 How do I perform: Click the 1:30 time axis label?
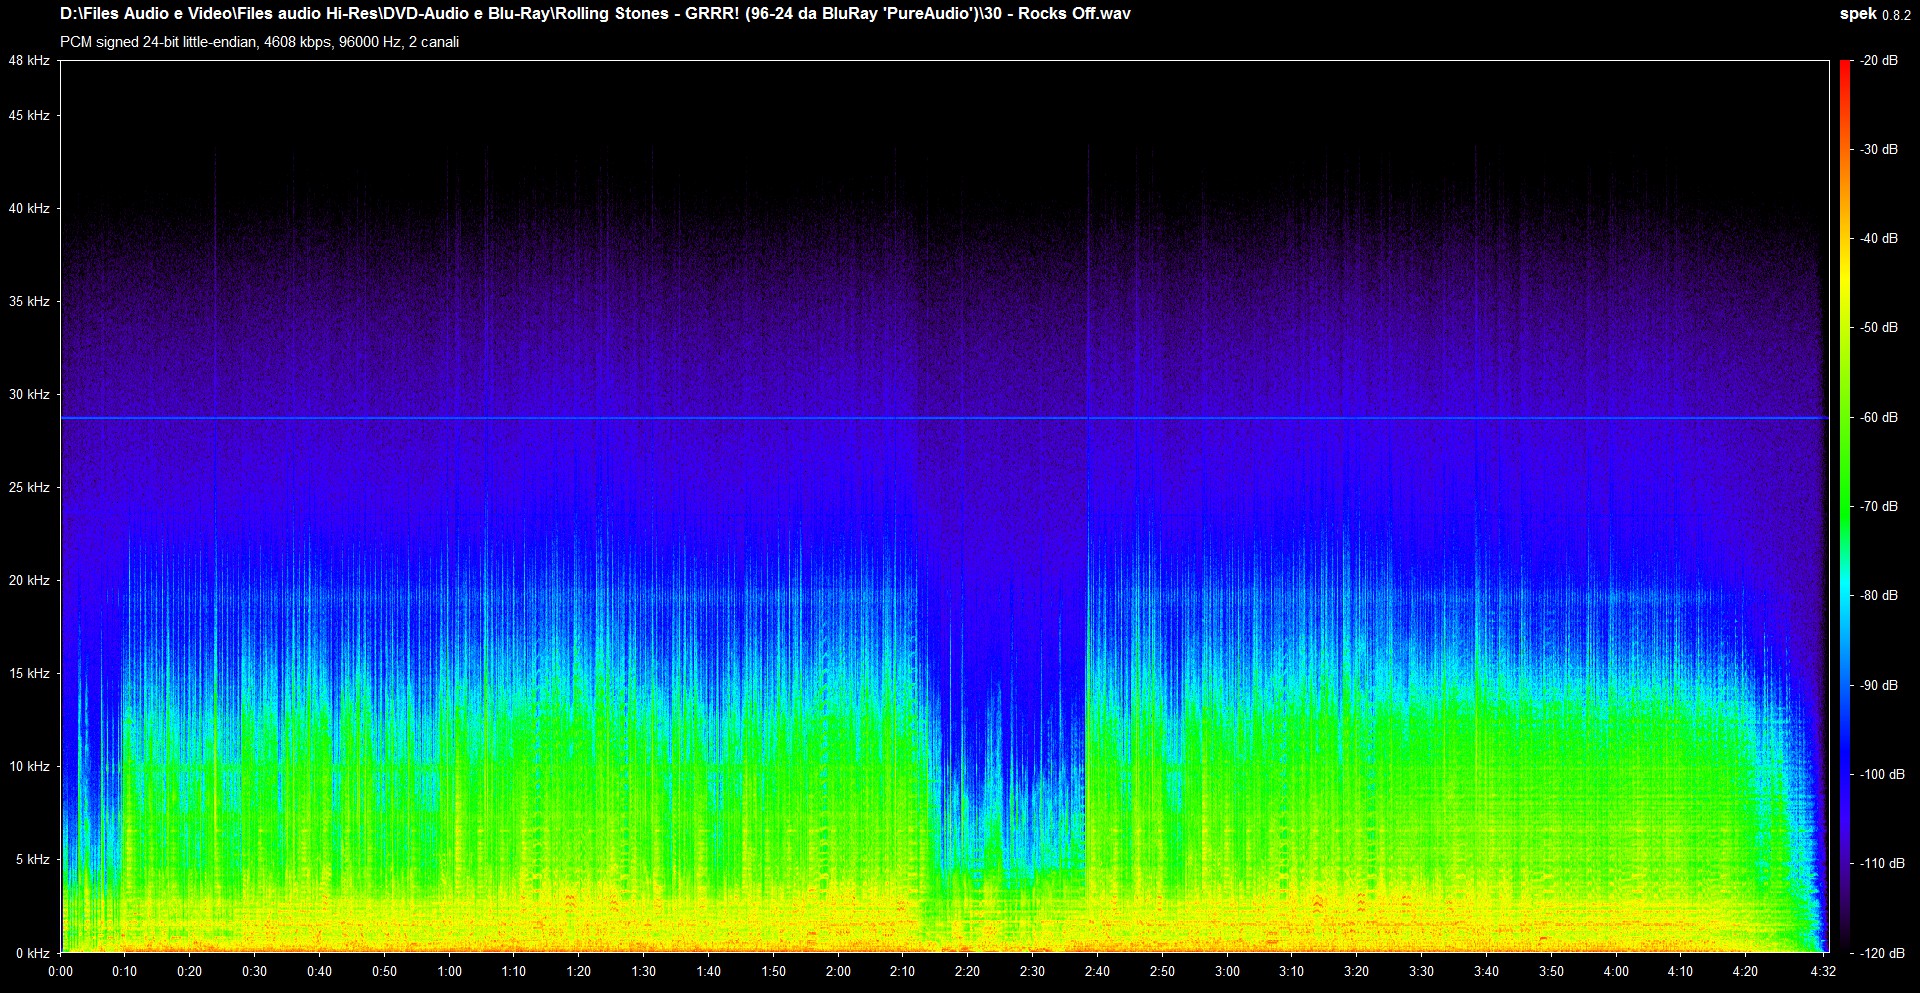(x=643, y=972)
